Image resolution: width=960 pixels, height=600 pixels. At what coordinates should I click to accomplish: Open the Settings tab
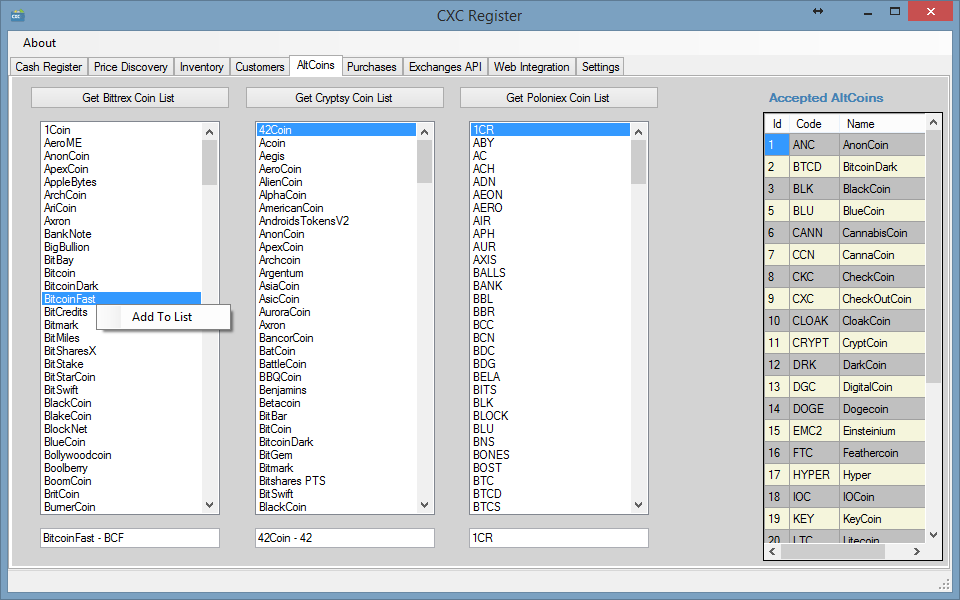tap(600, 67)
